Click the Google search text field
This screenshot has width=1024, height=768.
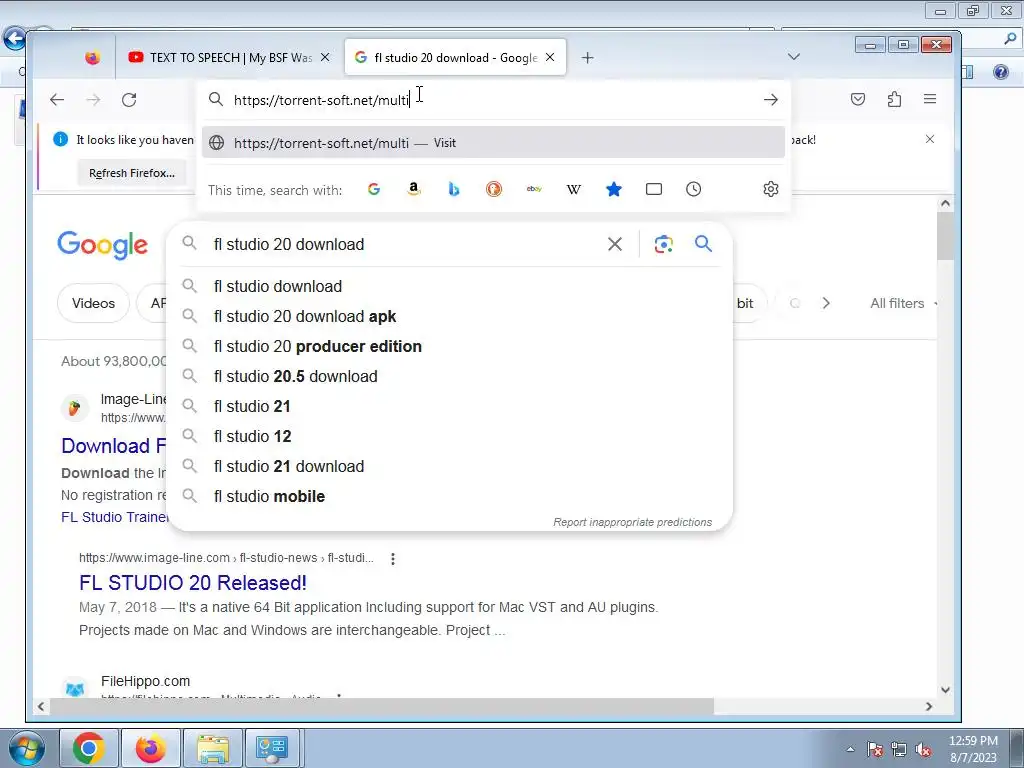[x=405, y=244]
